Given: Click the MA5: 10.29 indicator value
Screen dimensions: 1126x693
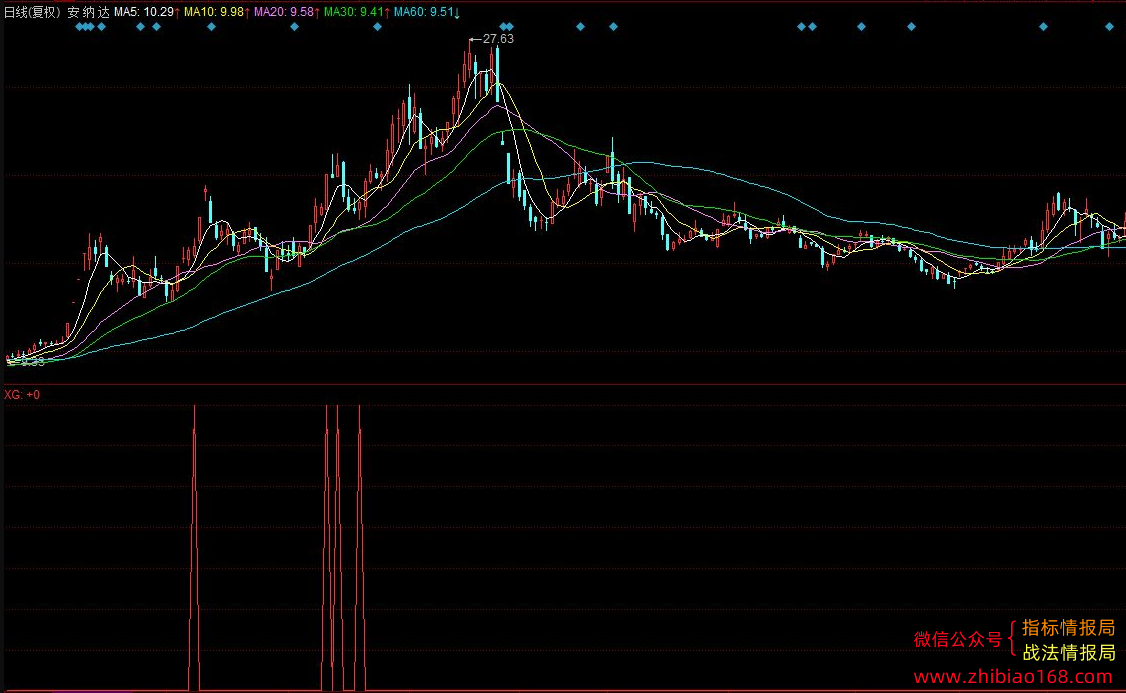Looking at the screenshot, I should [x=144, y=12].
